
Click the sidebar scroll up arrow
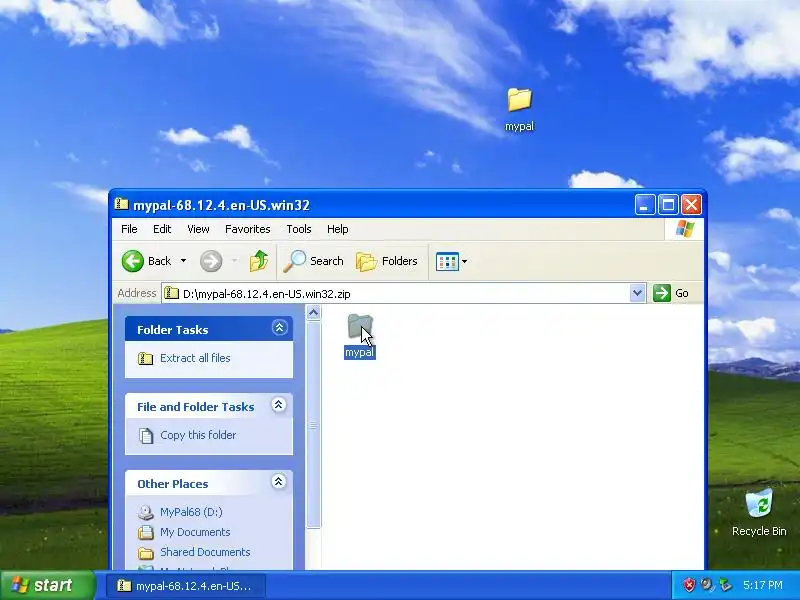[x=314, y=313]
